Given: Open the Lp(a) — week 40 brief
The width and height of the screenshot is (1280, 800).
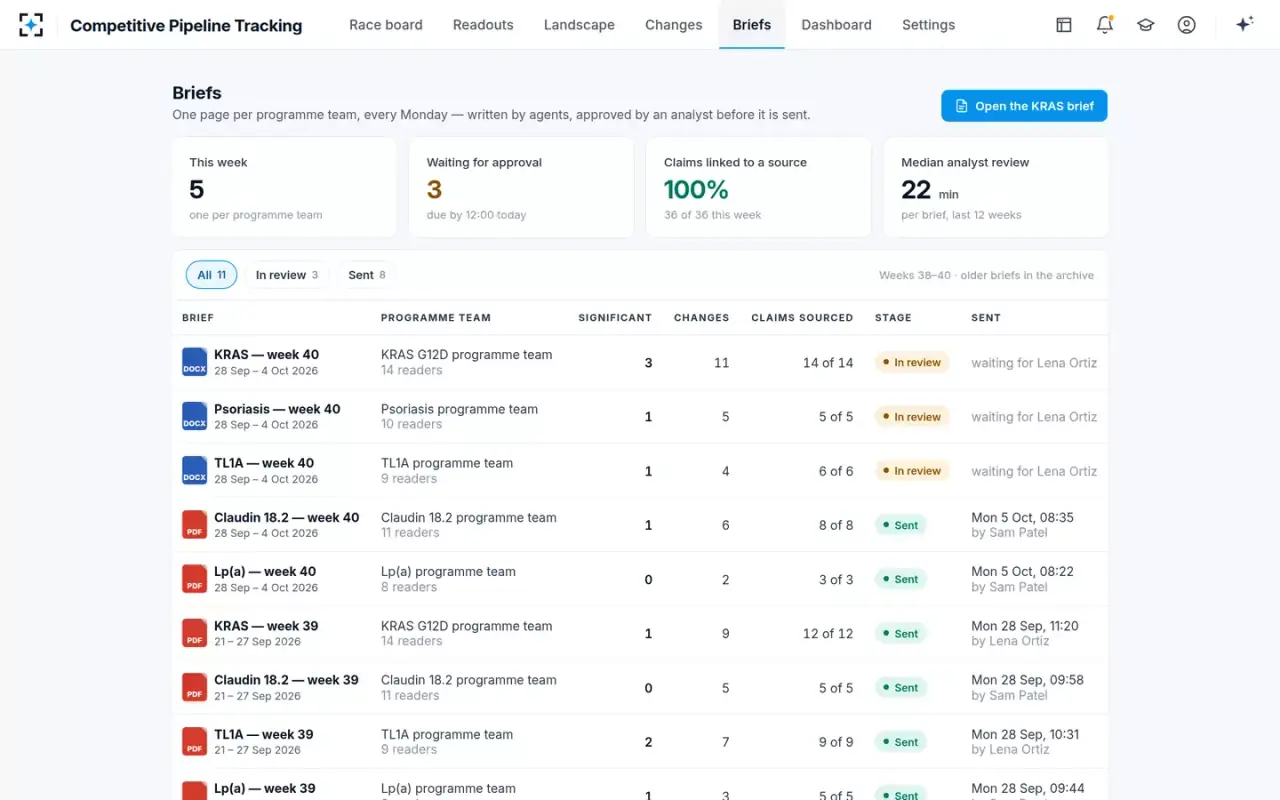Looking at the screenshot, I should 265,571.
